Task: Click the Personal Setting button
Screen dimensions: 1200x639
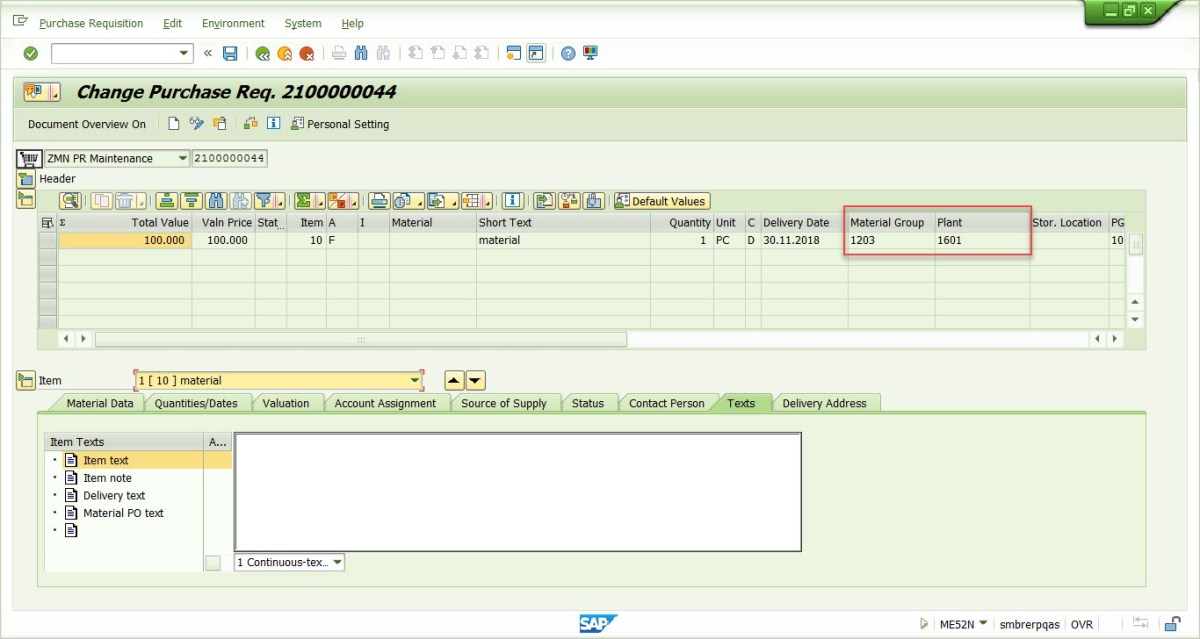Action: click(340, 124)
